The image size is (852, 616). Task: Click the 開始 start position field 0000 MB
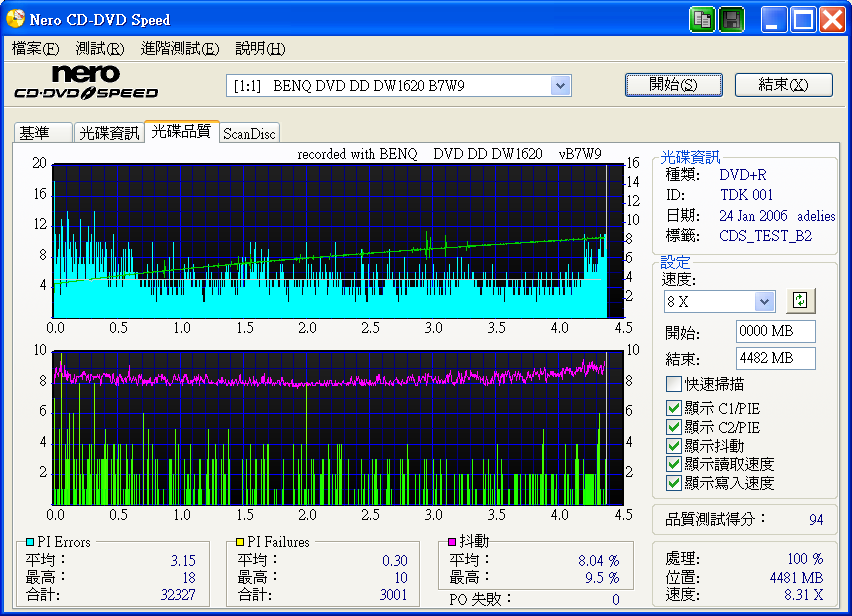tap(775, 331)
